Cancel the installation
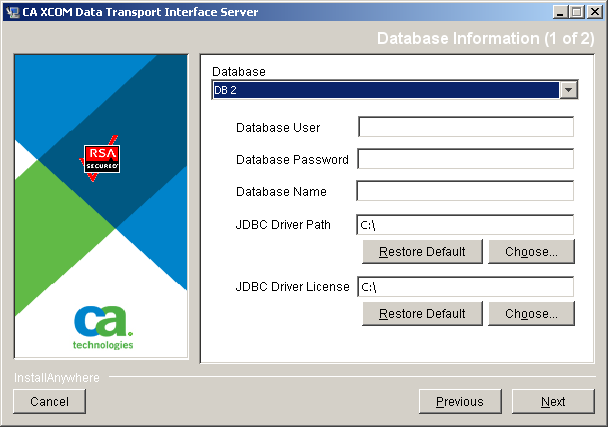This screenshot has width=608, height=427. [50, 401]
